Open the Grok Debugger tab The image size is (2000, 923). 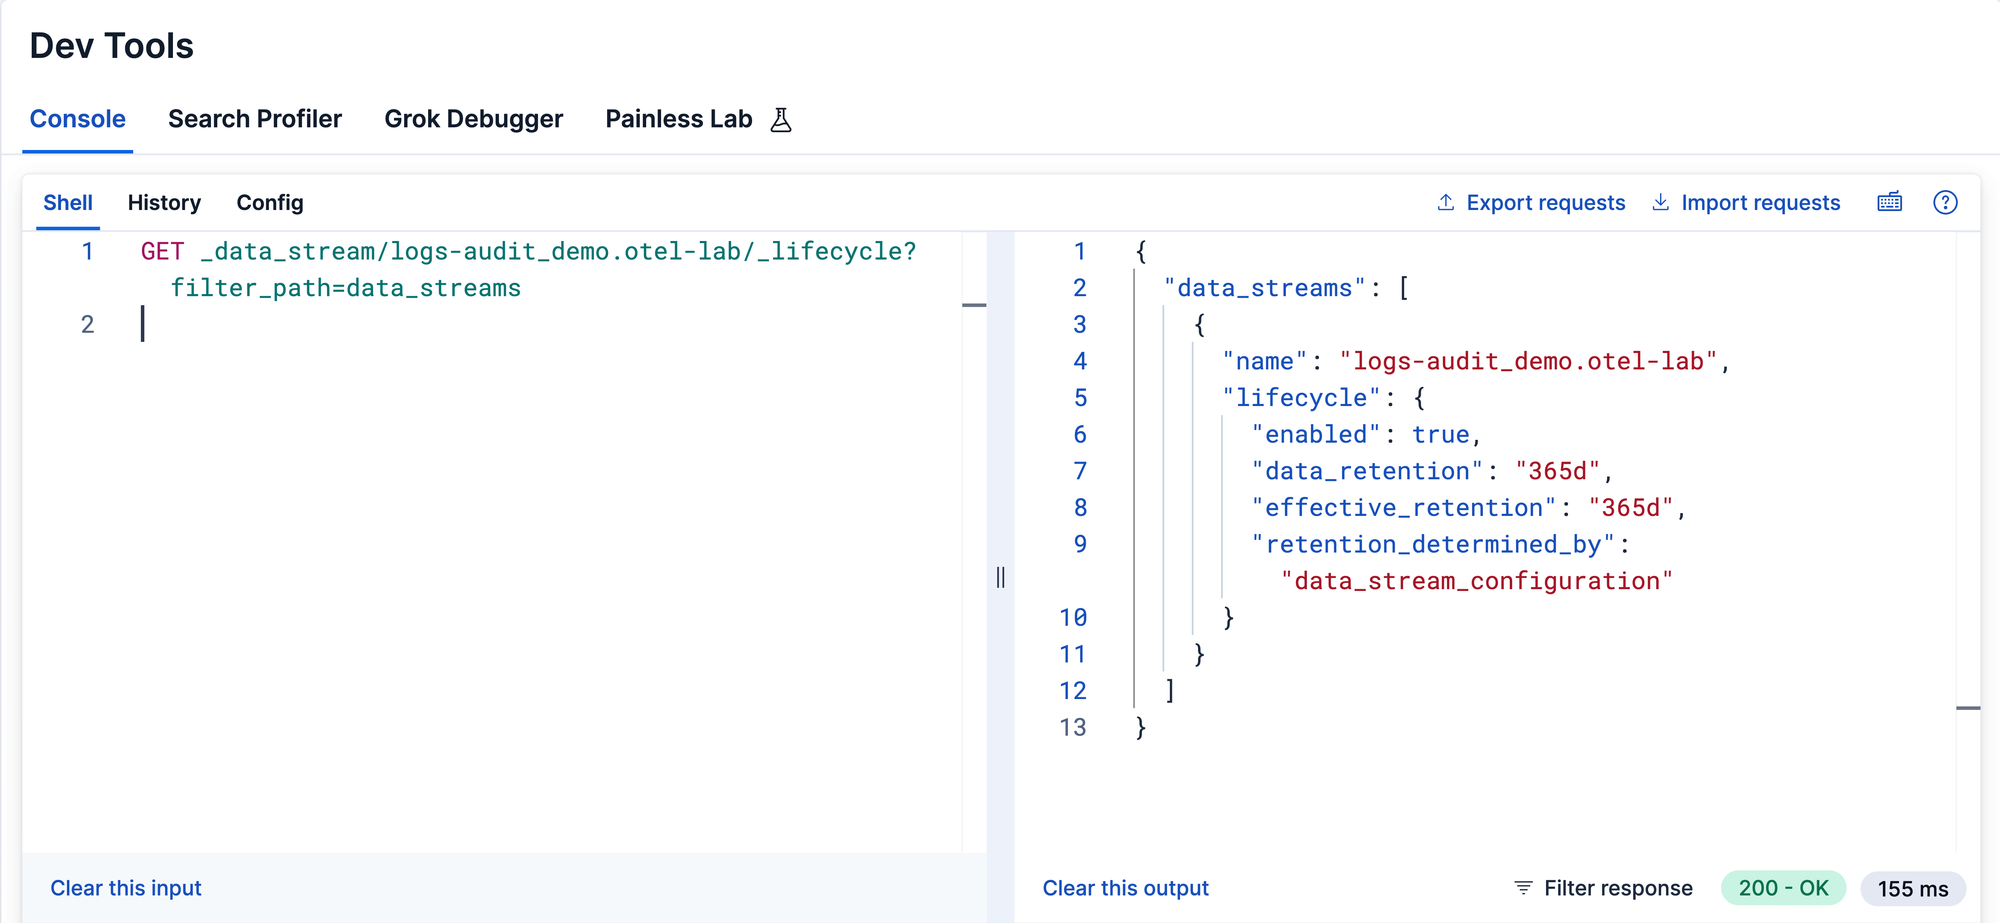[474, 119]
